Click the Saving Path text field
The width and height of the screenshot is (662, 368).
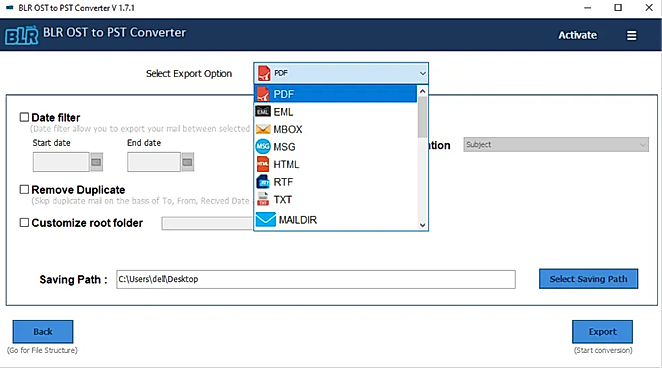[x=316, y=279]
